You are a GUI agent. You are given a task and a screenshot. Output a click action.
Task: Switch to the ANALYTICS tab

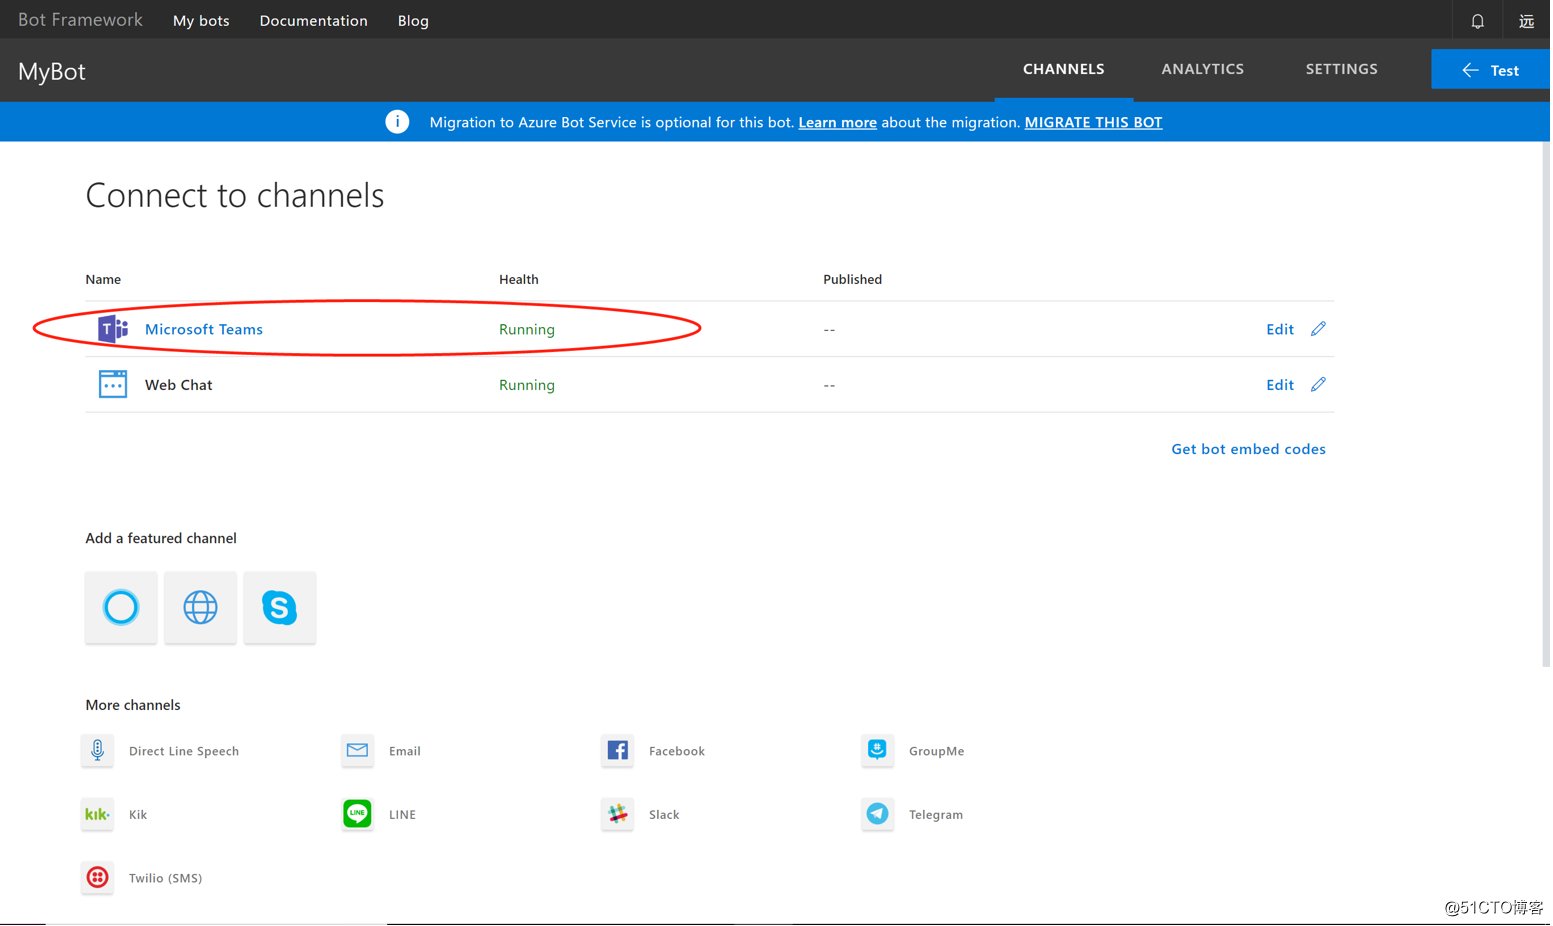(1205, 69)
